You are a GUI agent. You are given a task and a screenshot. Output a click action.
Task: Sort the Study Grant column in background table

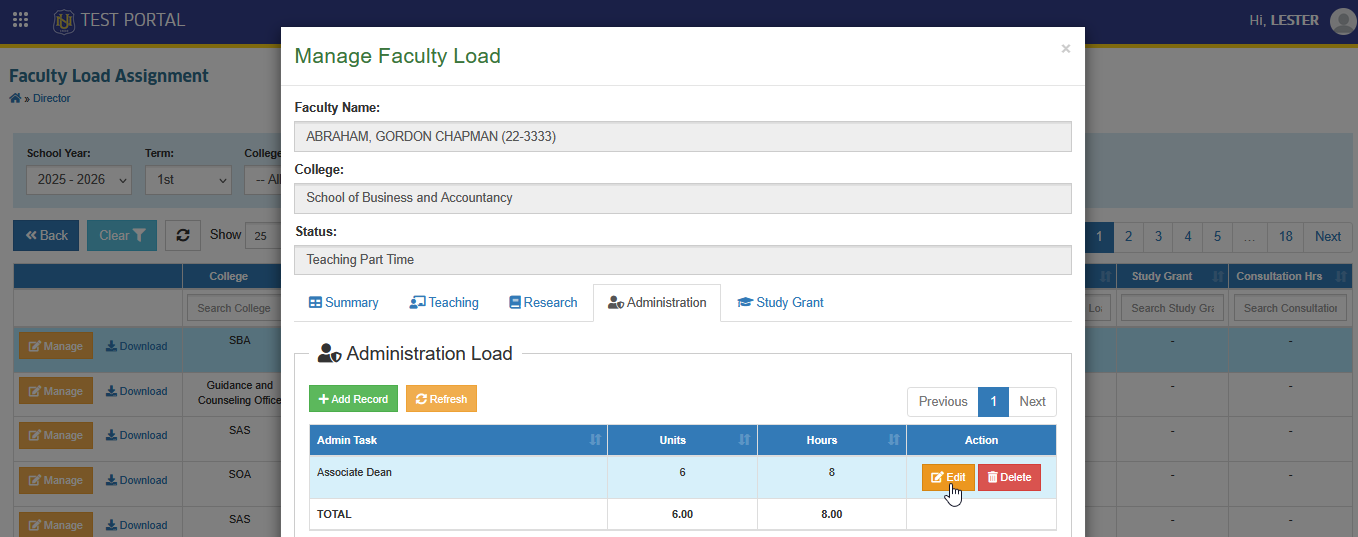coord(1217,276)
